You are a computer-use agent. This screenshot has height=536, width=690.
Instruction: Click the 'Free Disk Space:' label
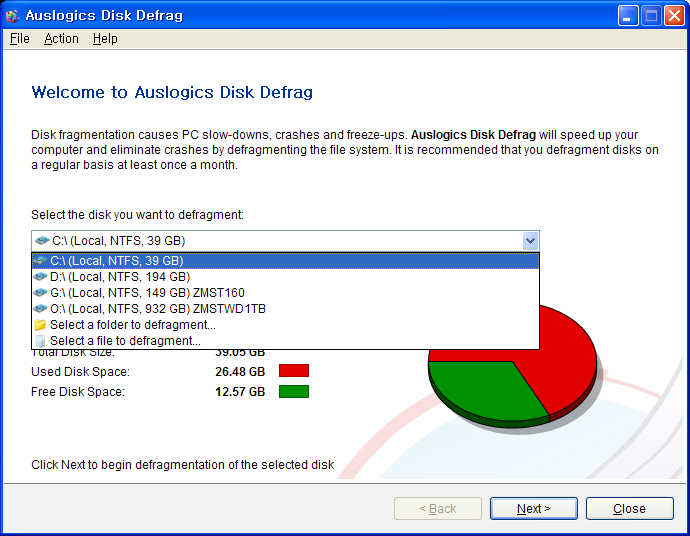pyautogui.click(x=78, y=392)
